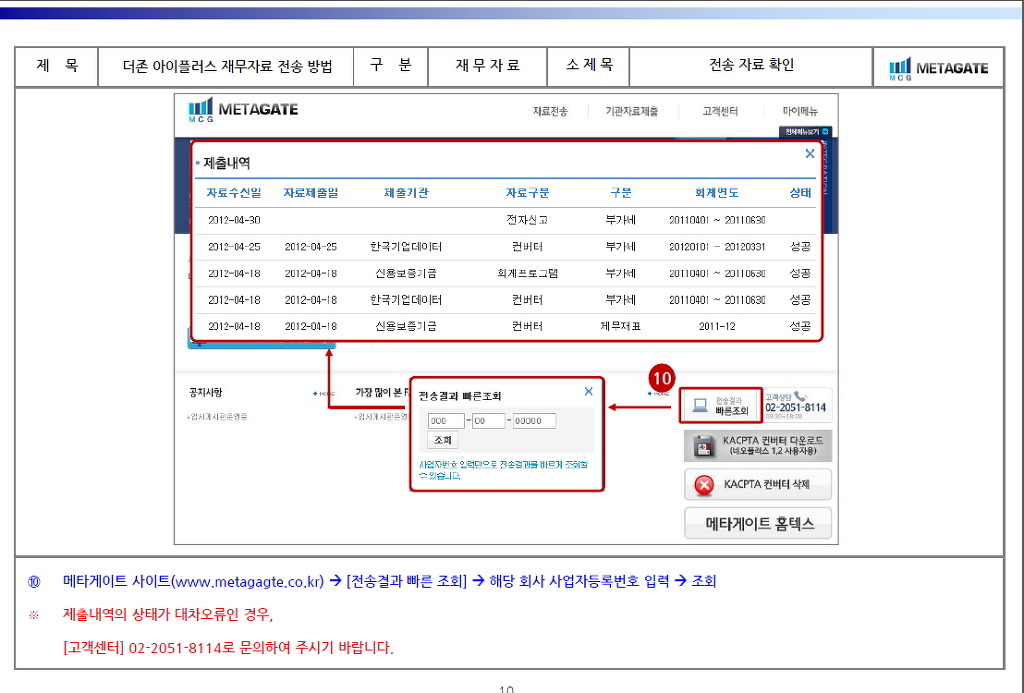Click the METAGATE logo in the document header
The height and width of the screenshot is (693, 1024).
(938, 69)
